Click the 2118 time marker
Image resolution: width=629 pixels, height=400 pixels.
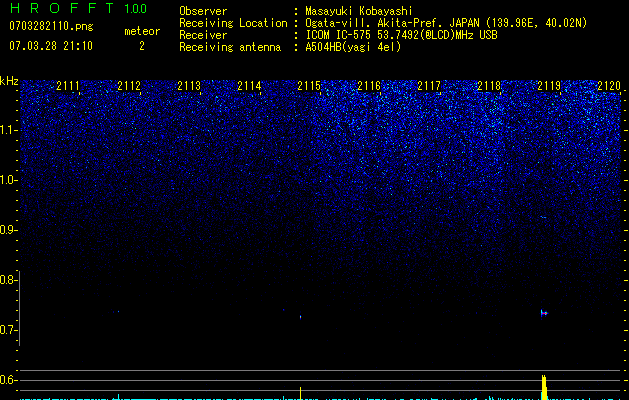[489, 86]
